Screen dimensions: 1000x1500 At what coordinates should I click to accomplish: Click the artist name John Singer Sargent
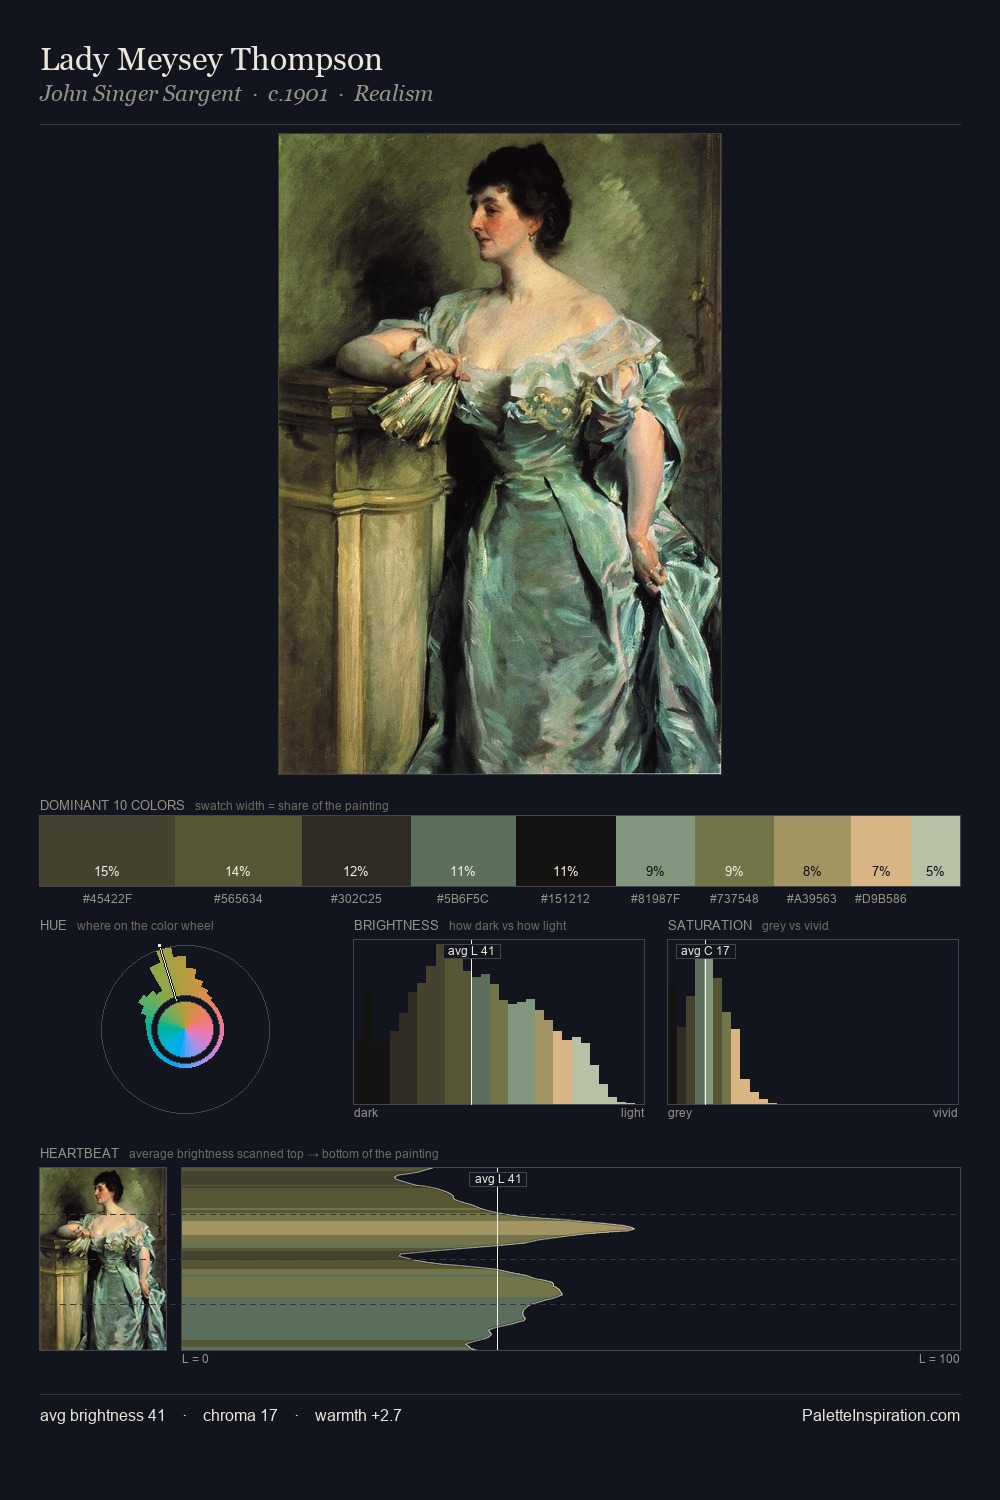pyautogui.click(x=140, y=94)
